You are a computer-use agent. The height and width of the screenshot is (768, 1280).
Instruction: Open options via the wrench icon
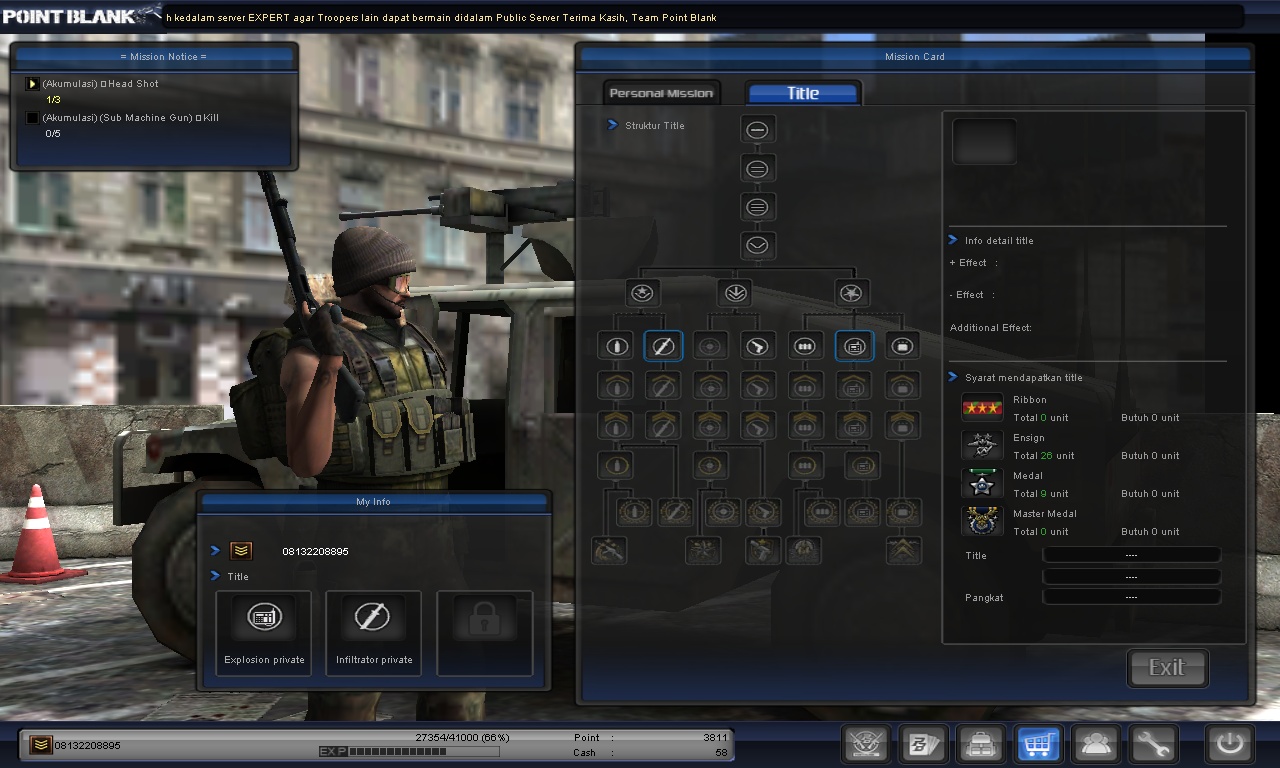(1154, 745)
